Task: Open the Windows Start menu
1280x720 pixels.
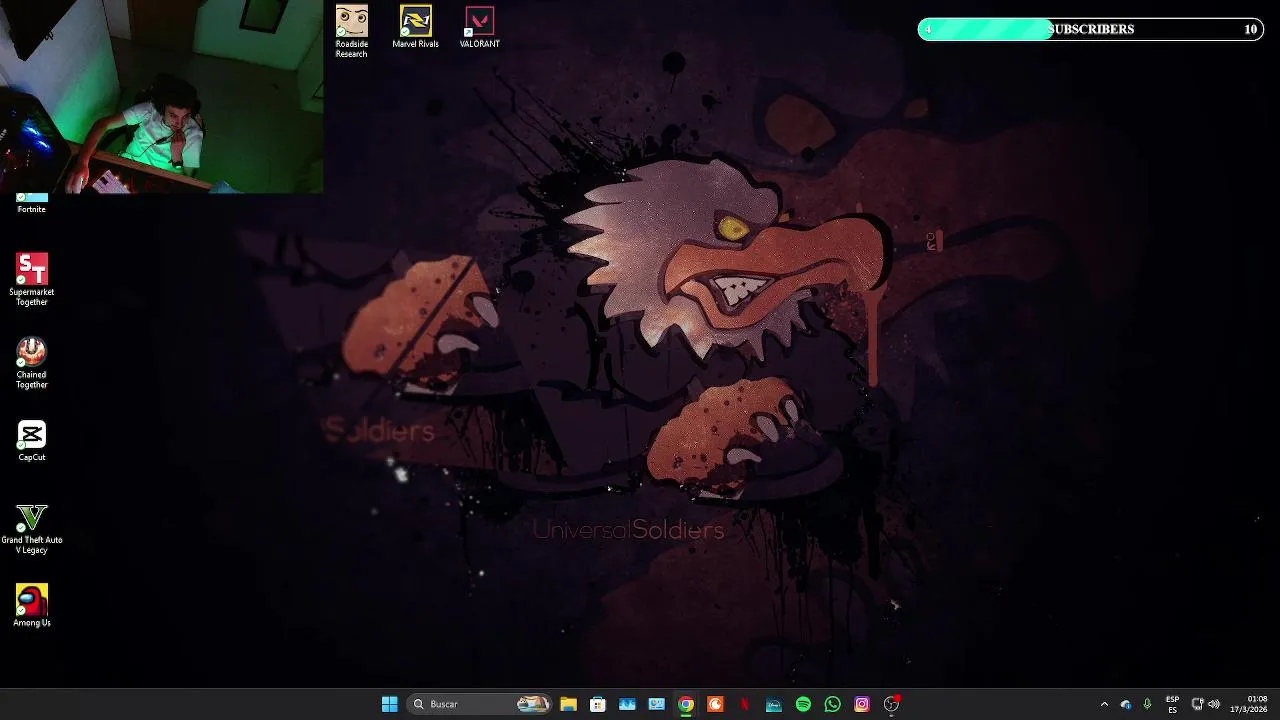Action: point(389,704)
